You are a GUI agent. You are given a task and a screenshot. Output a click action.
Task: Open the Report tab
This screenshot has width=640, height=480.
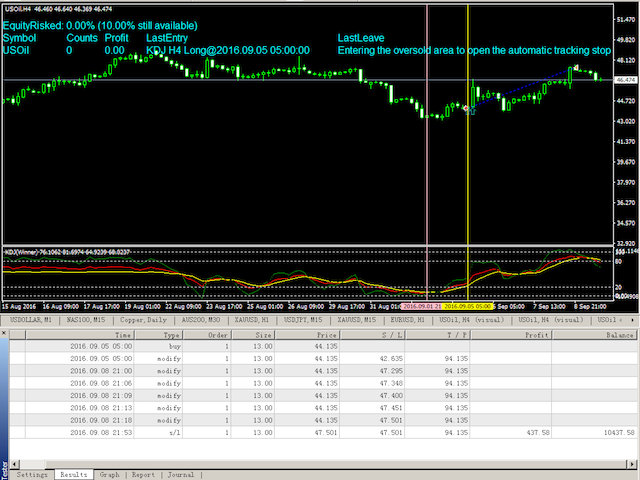(143, 474)
